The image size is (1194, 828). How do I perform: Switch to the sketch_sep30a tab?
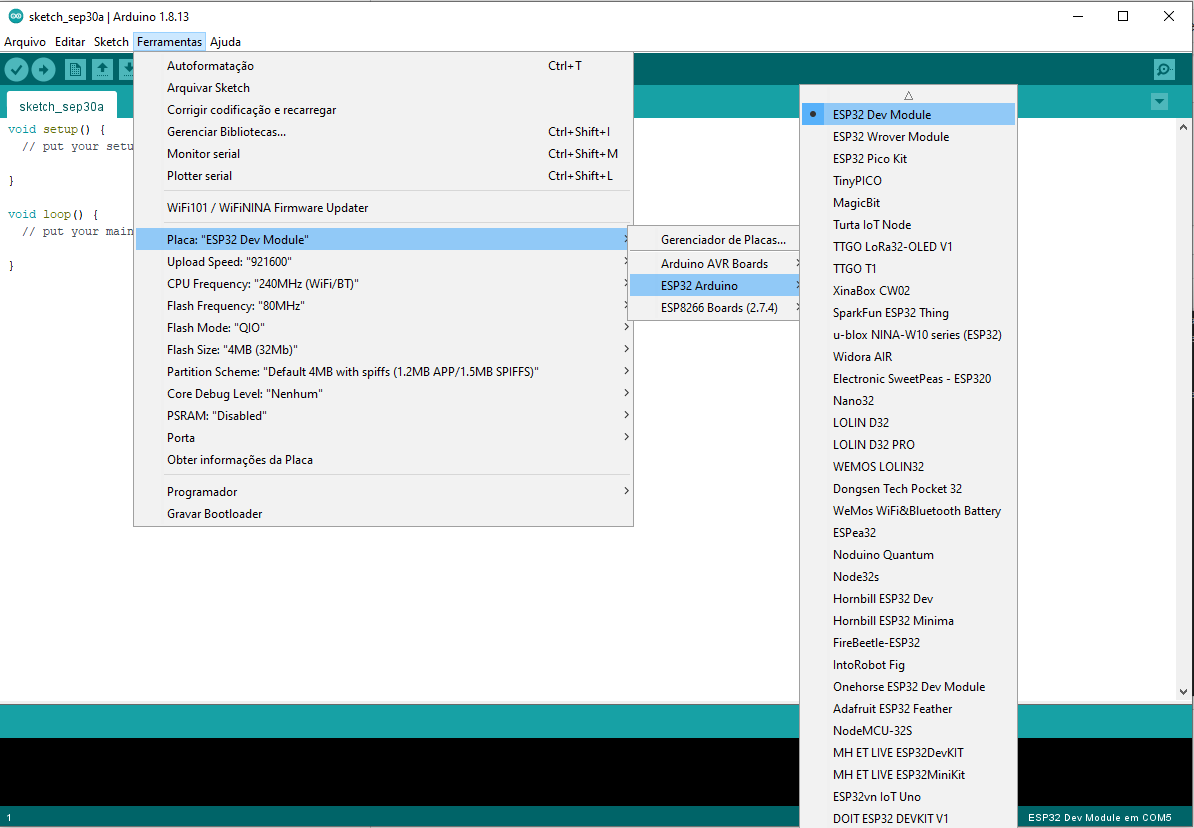(61, 107)
